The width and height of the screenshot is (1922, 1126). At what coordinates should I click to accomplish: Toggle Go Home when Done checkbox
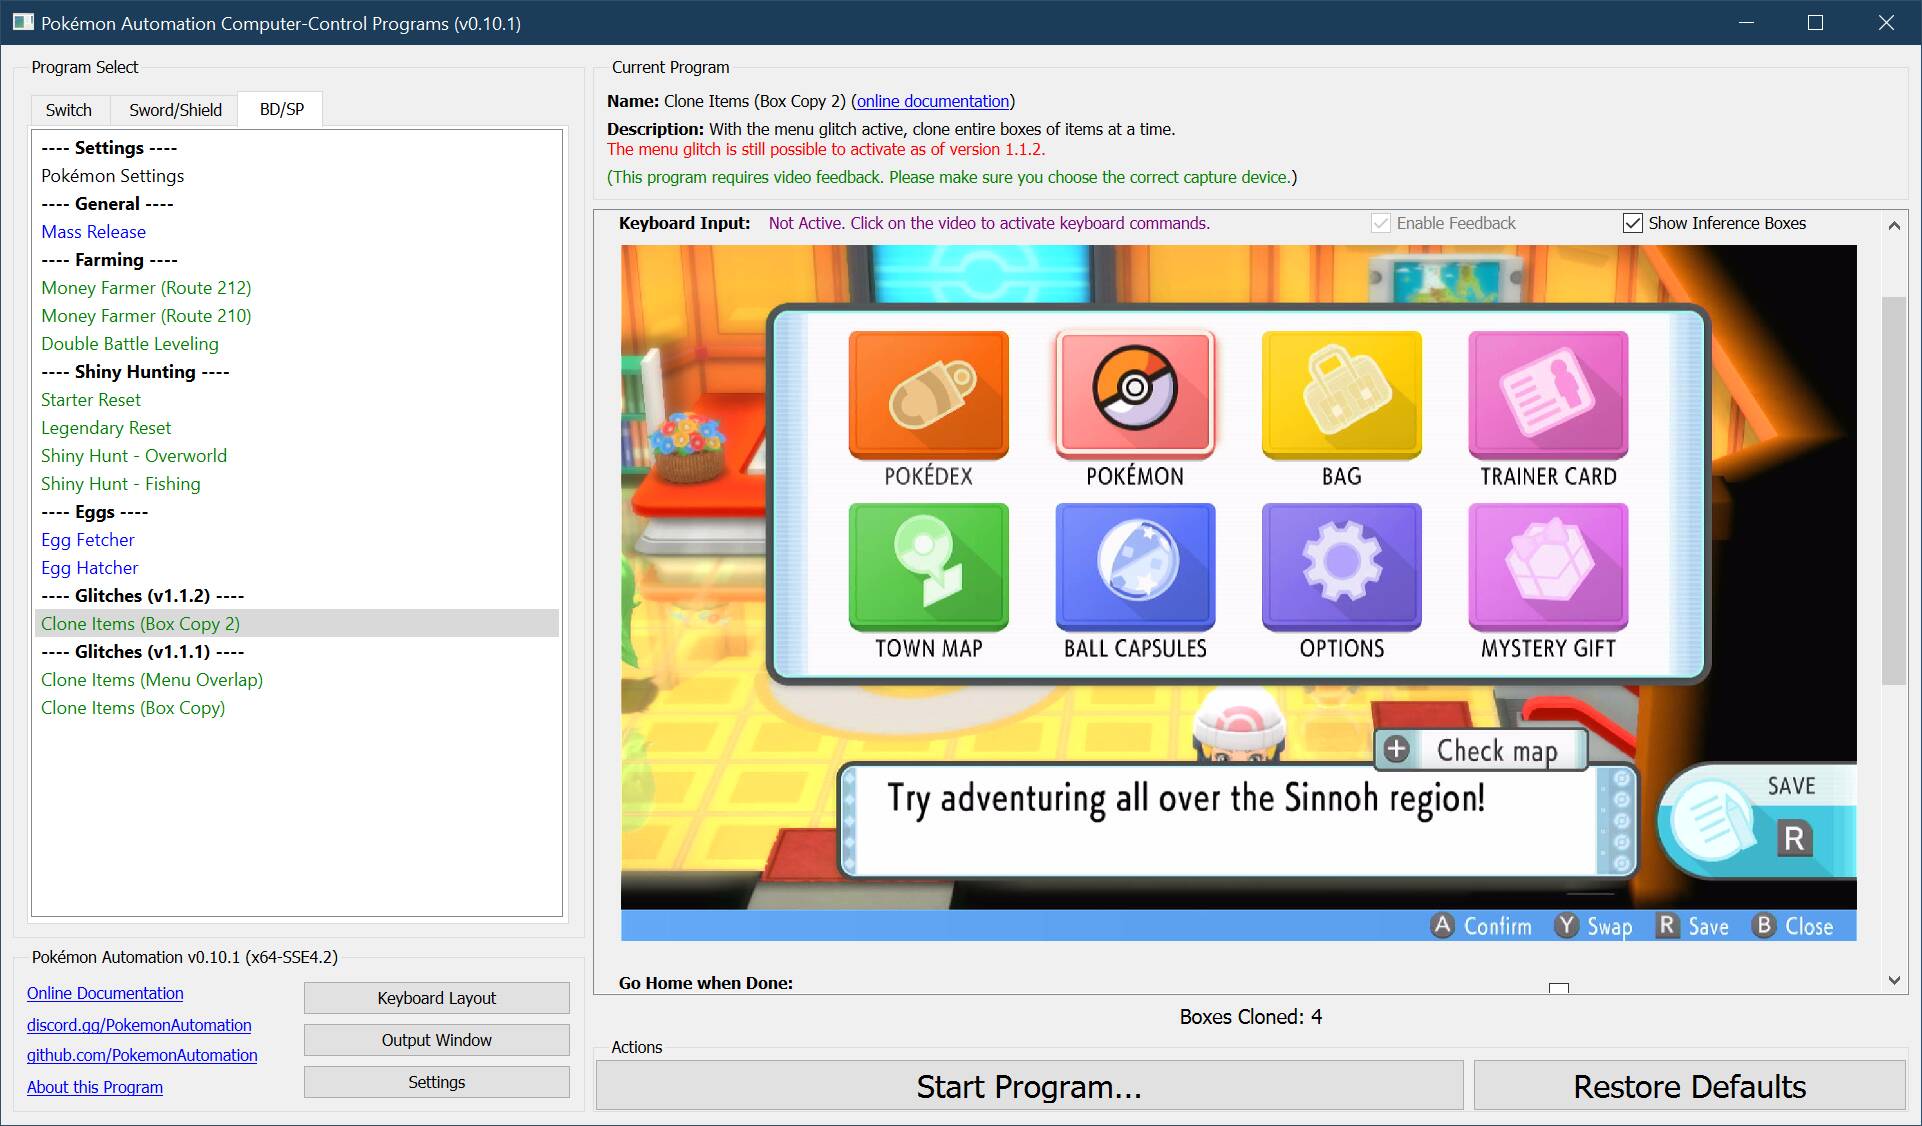[1558, 987]
